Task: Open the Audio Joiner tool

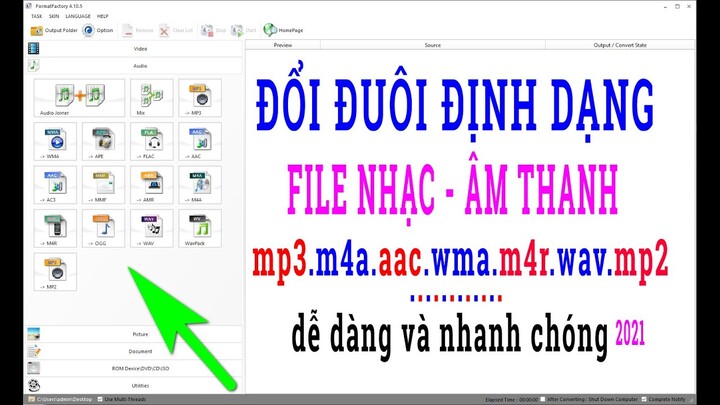Action: pos(79,98)
